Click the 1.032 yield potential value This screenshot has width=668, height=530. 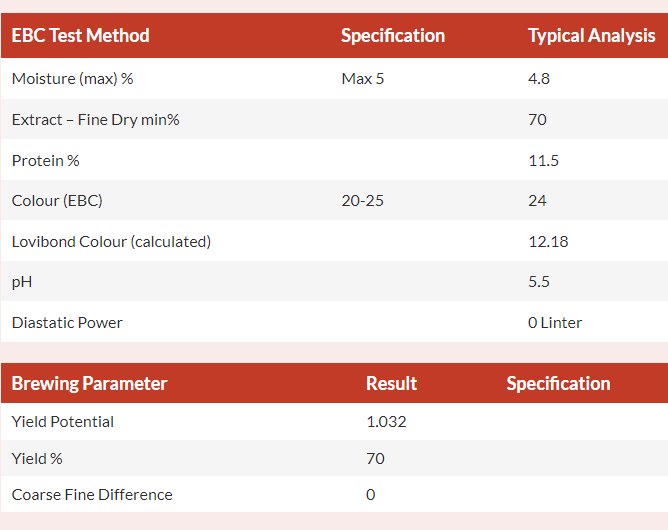(386, 422)
